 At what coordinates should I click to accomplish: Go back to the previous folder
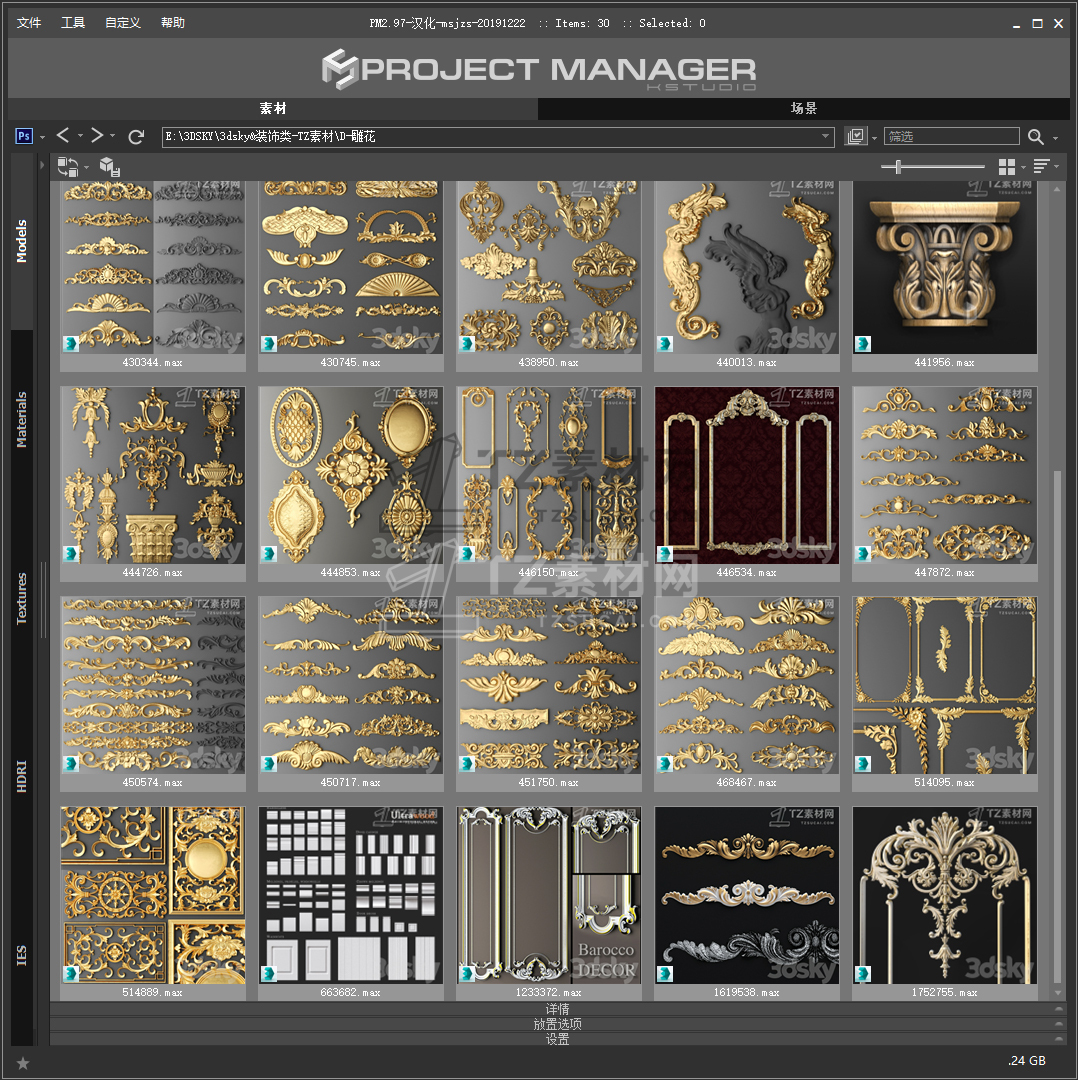(x=63, y=136)
